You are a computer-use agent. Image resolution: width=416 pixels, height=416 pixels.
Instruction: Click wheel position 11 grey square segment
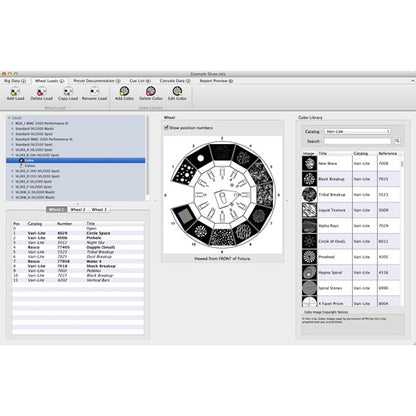pos(184,214)
